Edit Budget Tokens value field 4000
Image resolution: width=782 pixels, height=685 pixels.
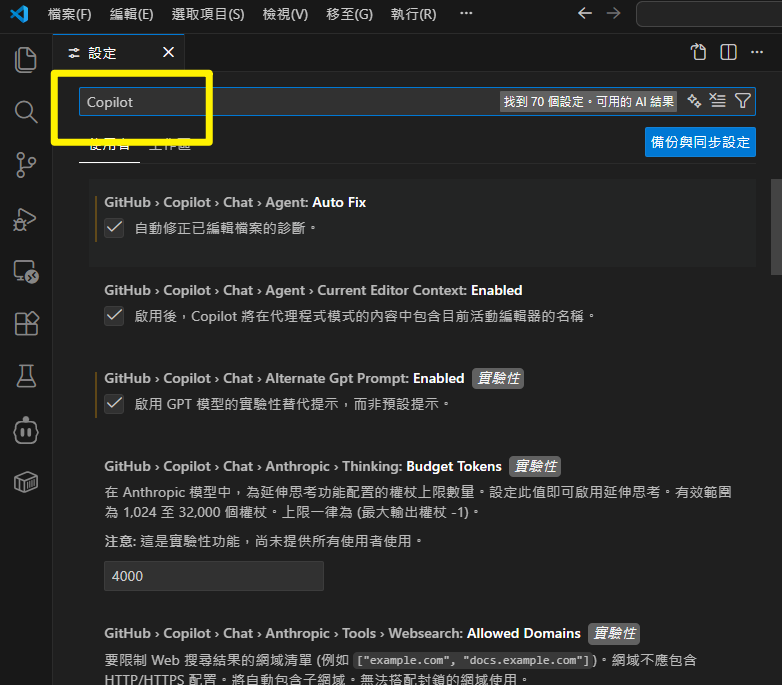coord(214,576)
